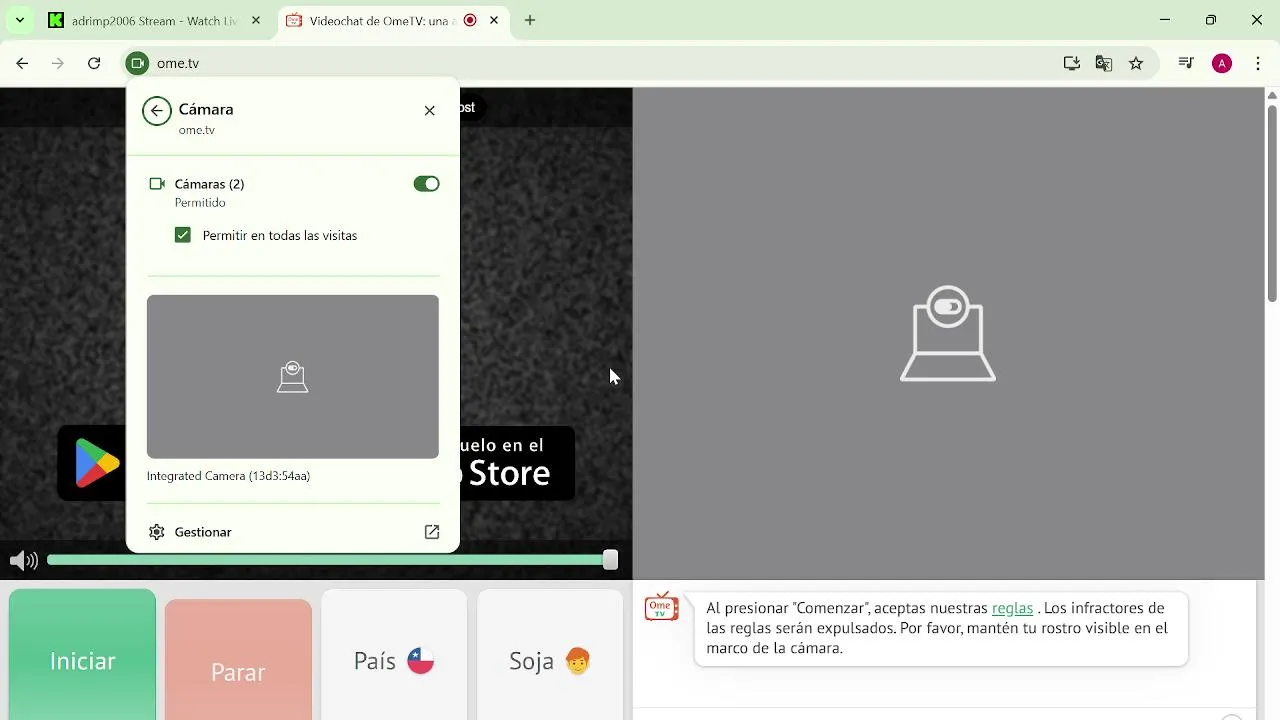1280x720 pixels.
Task: Restore down the browser window
Action: click(1211, 20)
